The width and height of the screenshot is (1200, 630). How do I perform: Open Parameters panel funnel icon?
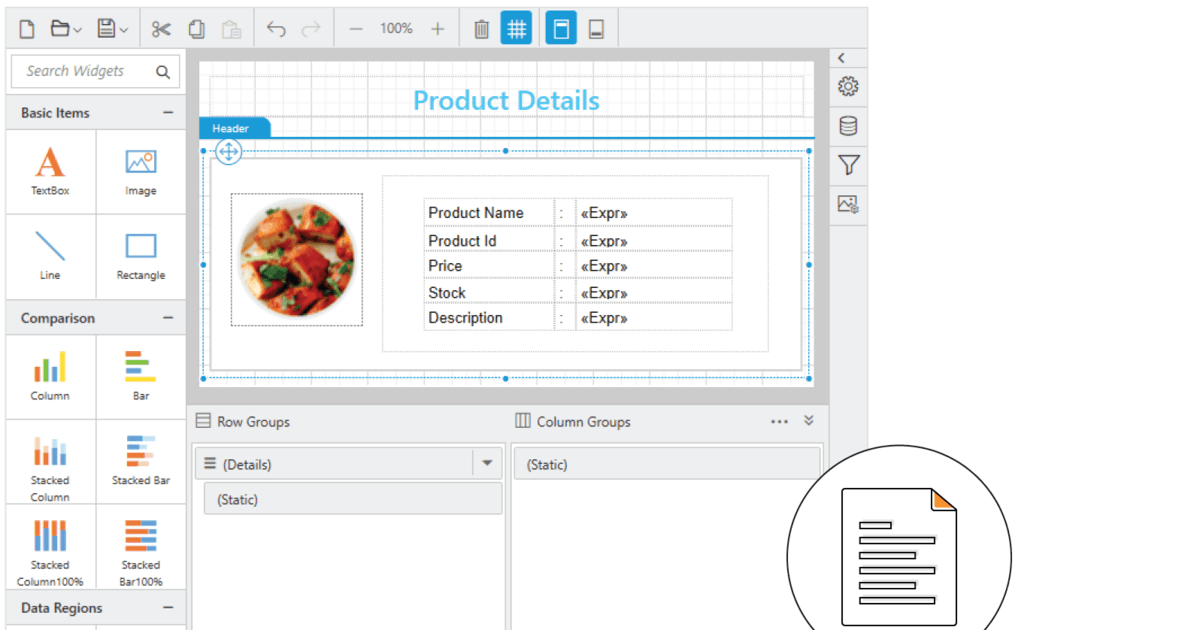tap(848, 165)
